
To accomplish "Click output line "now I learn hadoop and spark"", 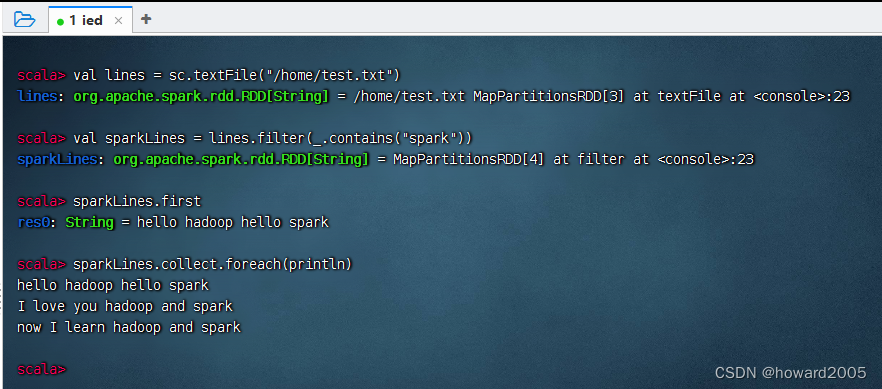I will click(x=129, y=327).
